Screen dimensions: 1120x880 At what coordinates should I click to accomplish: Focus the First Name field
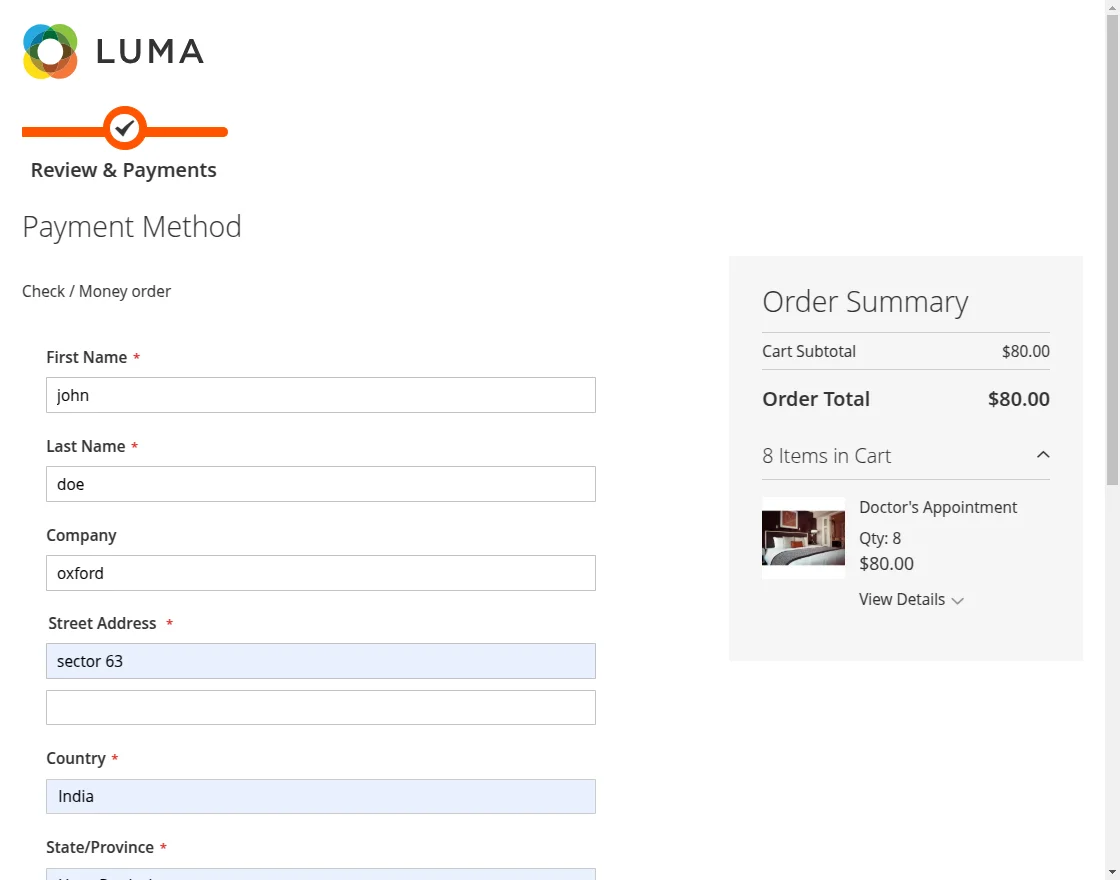[x=320, y=395]
